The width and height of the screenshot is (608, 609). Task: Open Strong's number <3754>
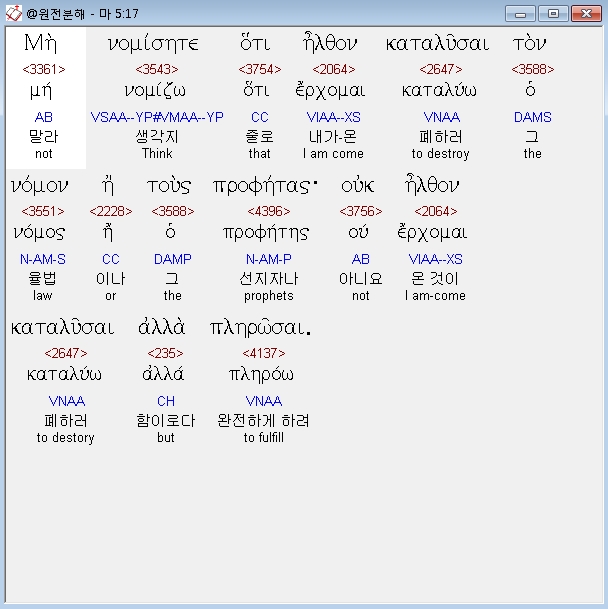pos(260,70)
